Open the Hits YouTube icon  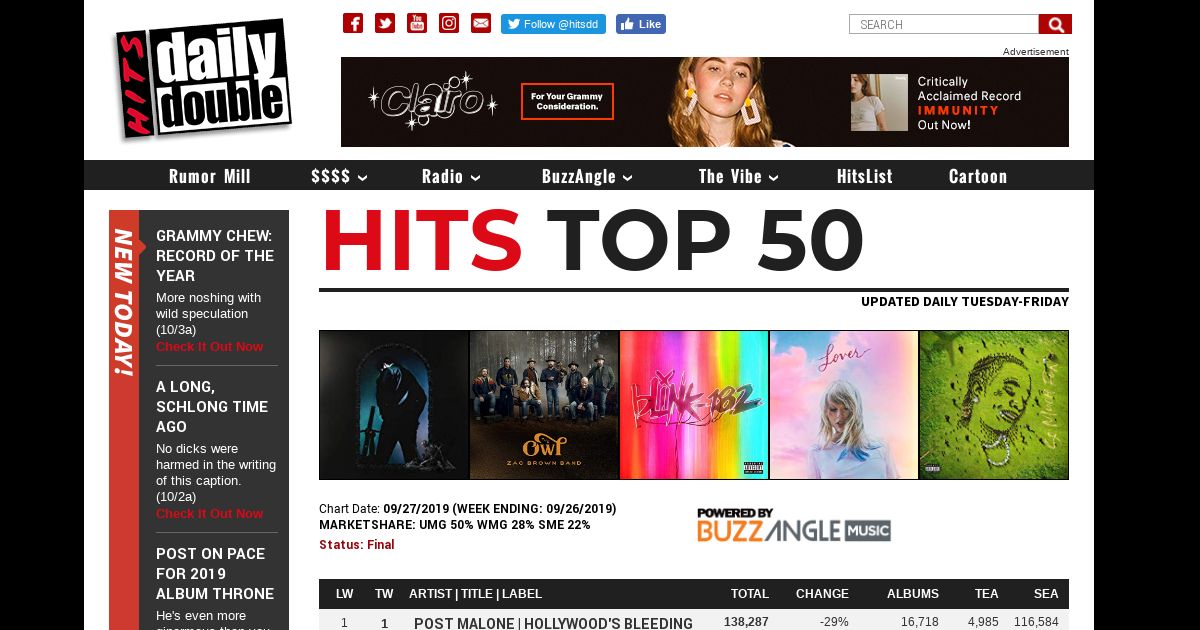(x=417, y=23)
